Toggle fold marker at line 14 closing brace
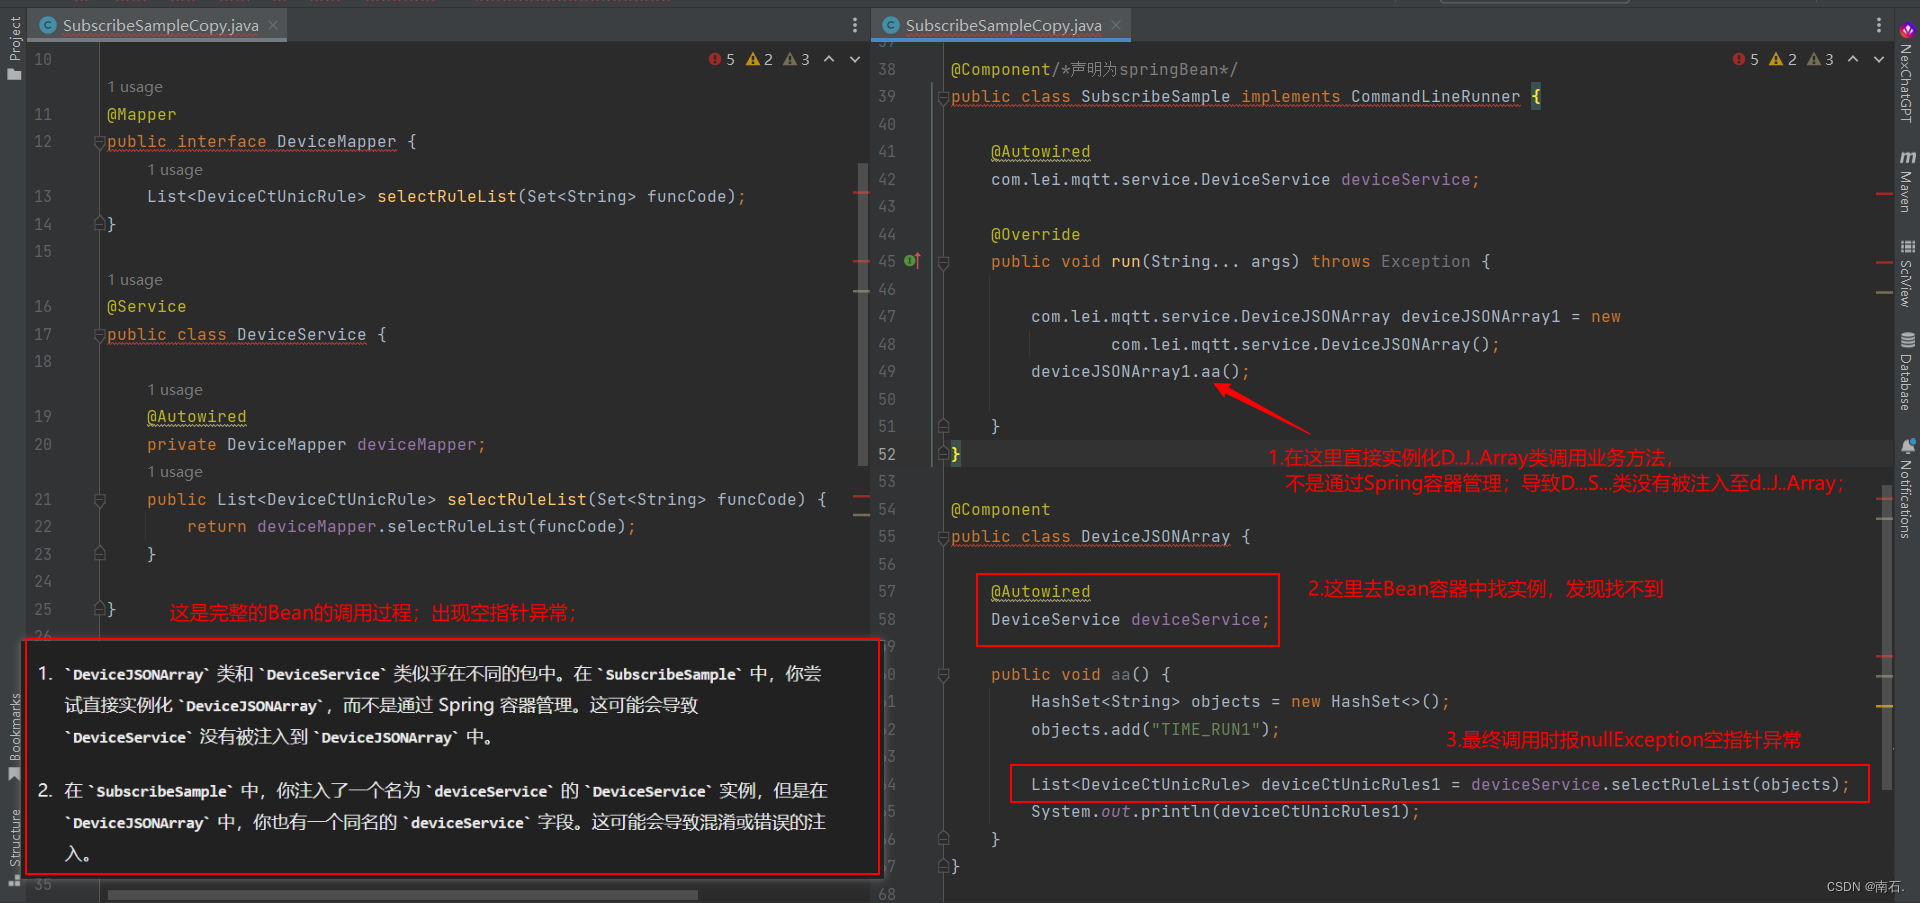The height and width of the screenshot is (903, 1920). [x=99, y=224]
